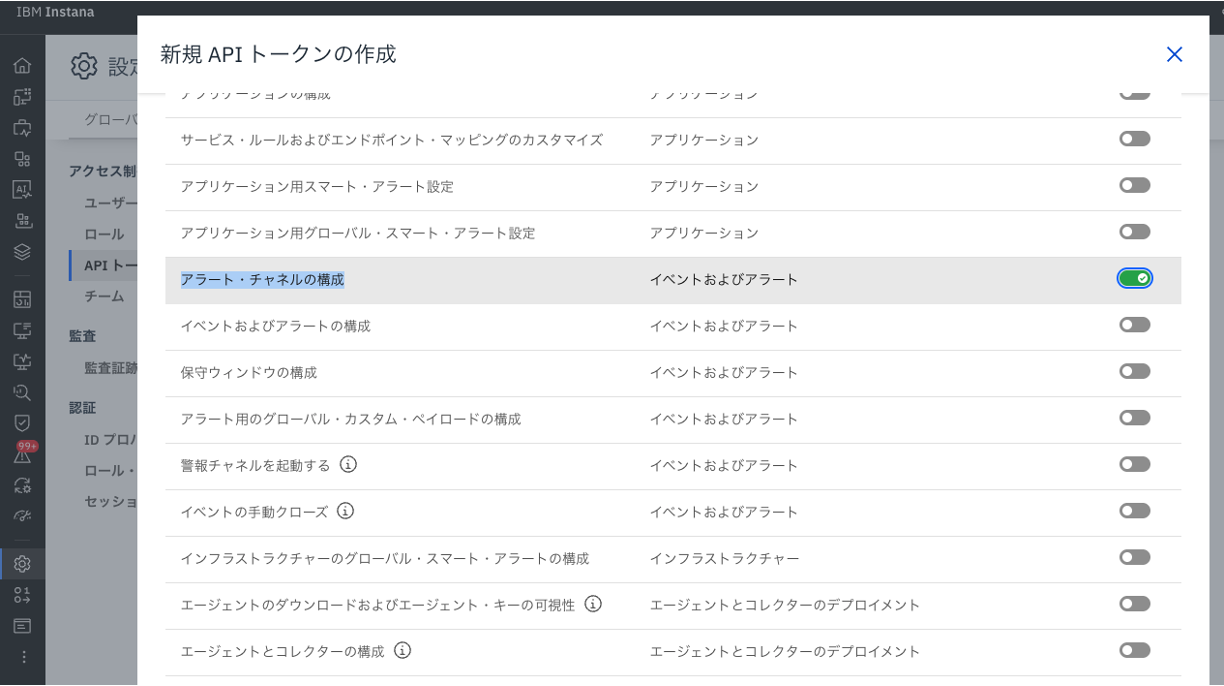The height and width of the screenshot is (686, 1224).
Task: Enable アプリケーション用スマート・アラート設定 toggle
Action: click(x=1135, y=185)
